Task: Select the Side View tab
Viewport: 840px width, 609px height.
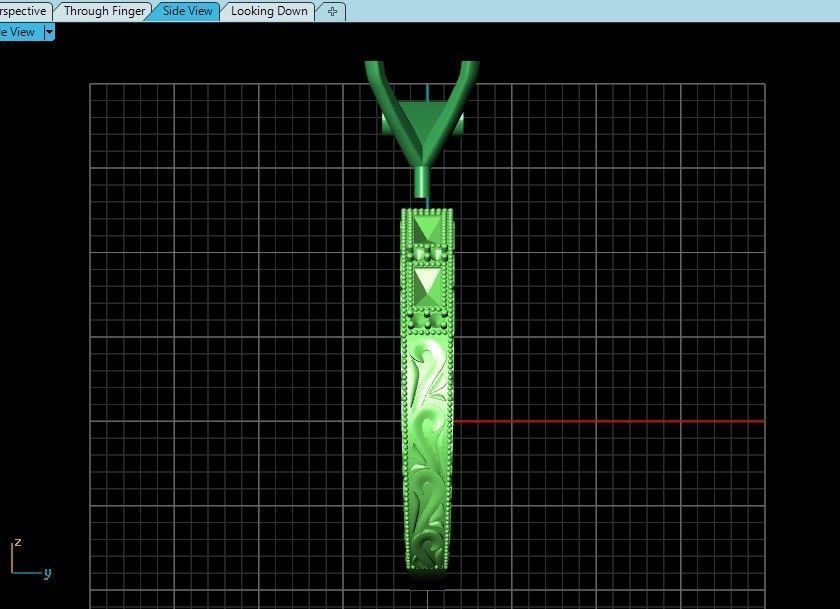Action: point(187,11)
